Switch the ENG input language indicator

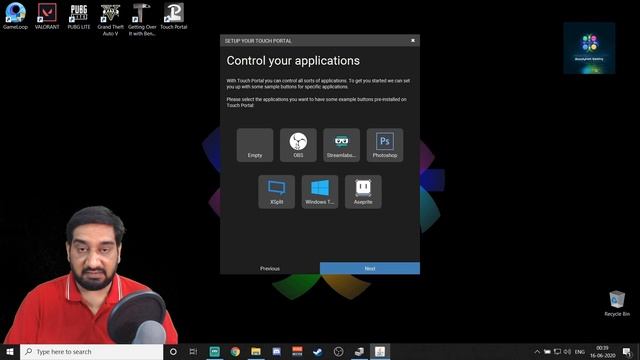pos(580,351)
